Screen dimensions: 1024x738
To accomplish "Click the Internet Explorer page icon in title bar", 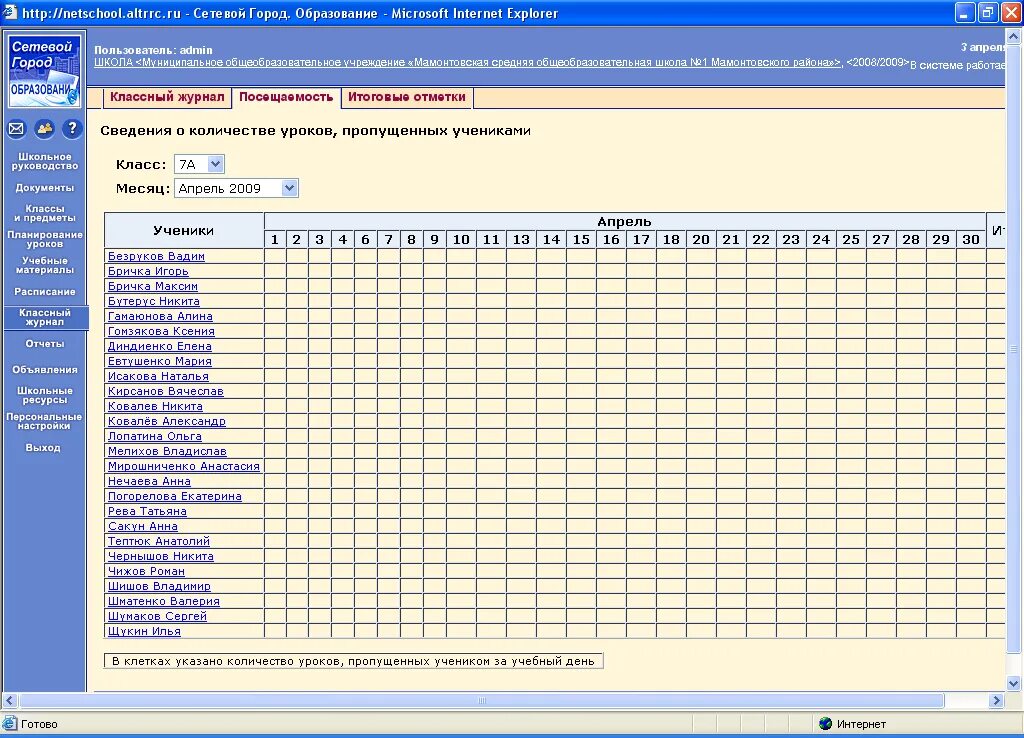I will [9, 12].
